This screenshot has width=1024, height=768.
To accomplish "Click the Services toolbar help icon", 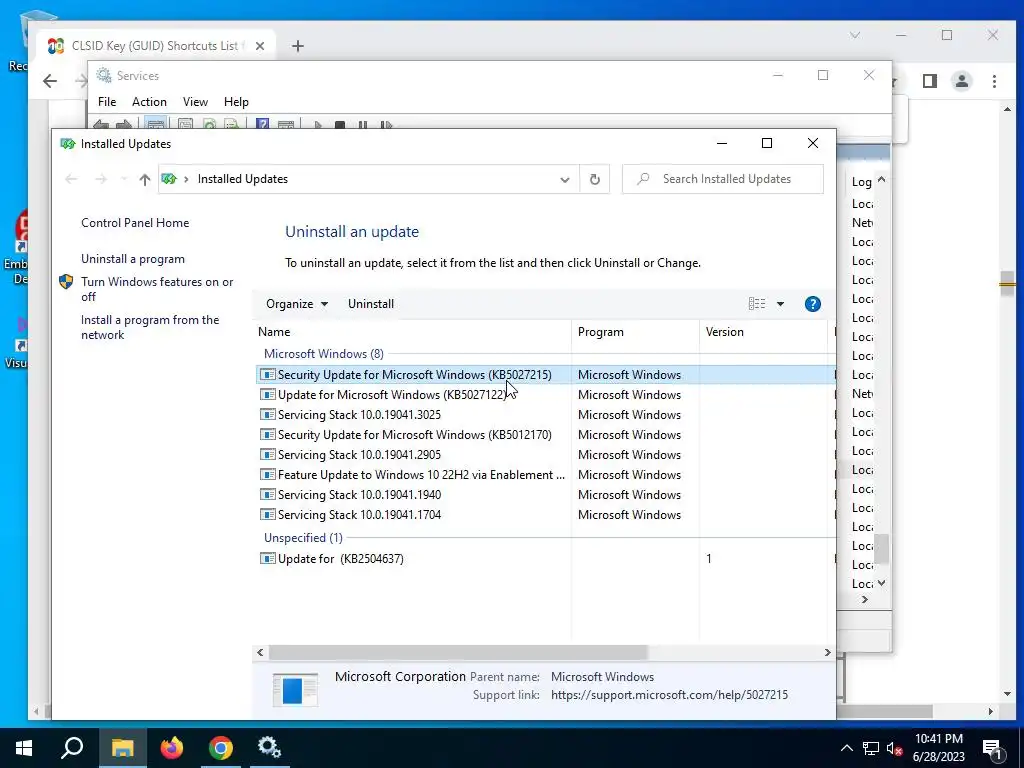I will tap(263, 123).
